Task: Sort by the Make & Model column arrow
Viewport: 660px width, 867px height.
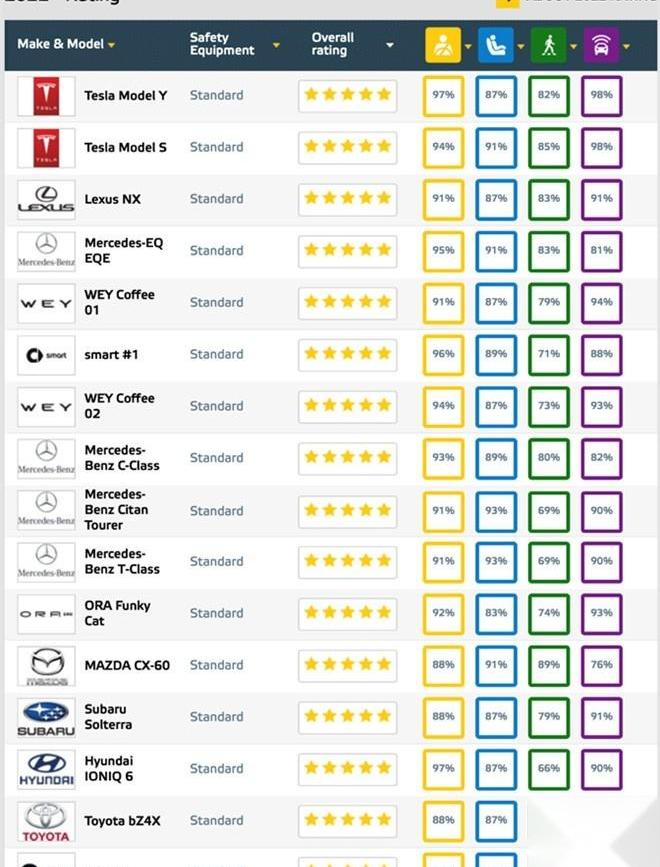Action: 111,45
